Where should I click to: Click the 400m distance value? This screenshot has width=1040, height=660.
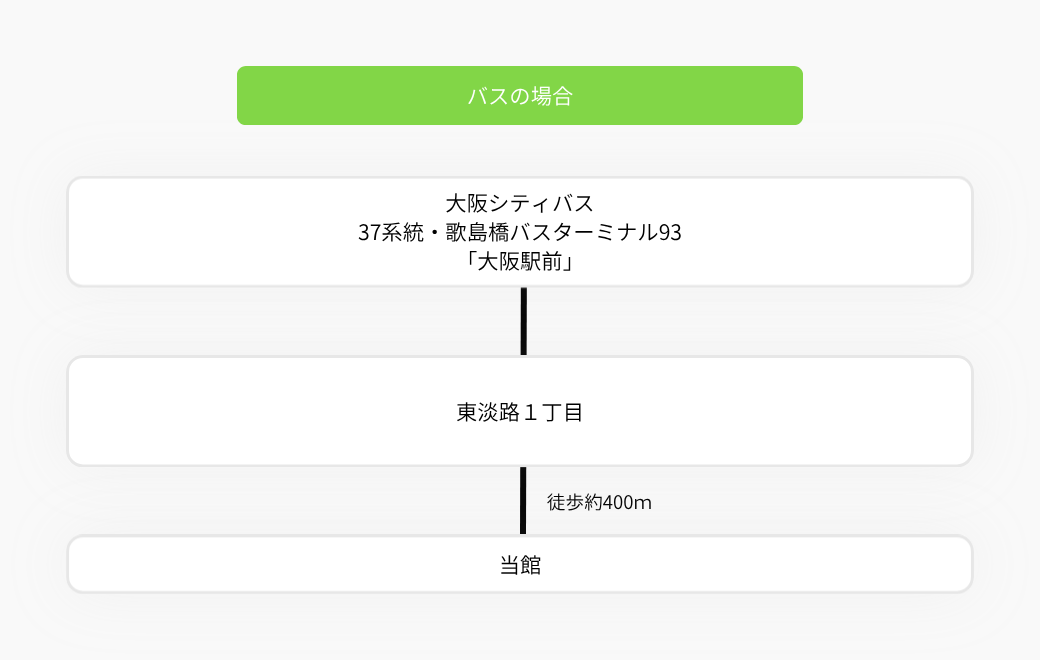point(627,503)
